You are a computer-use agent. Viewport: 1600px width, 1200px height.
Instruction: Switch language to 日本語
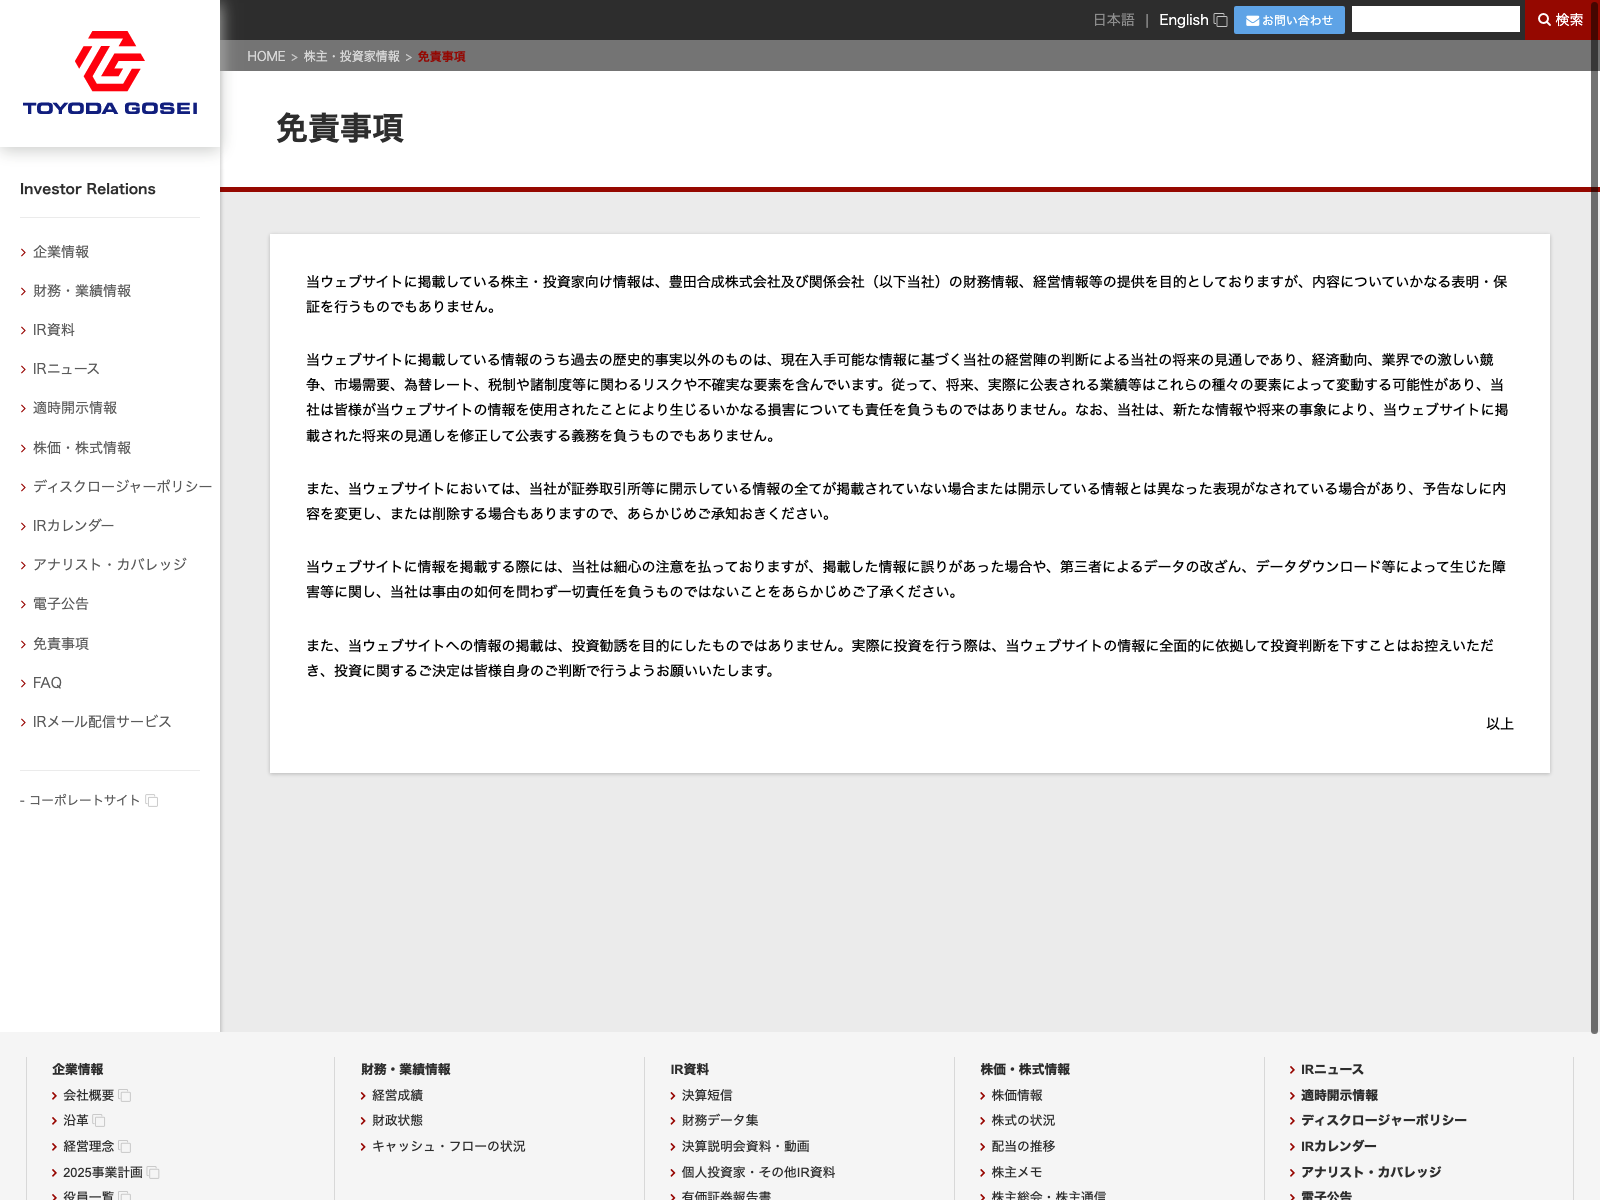click(x=1113, y=20)
